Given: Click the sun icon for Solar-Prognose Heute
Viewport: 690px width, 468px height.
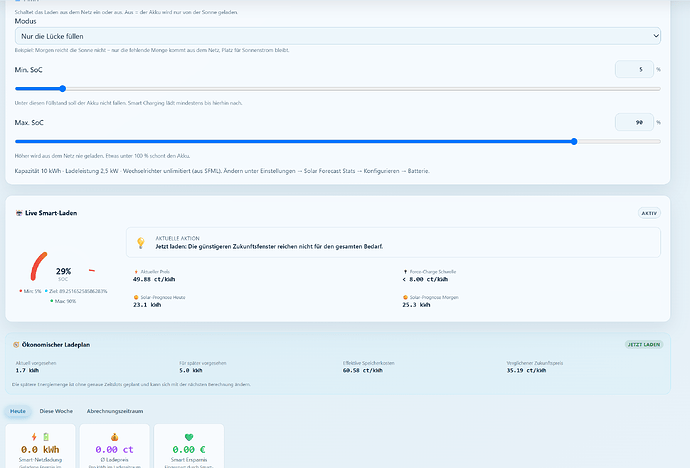Looking at the screenshot, I should (136, 297).
